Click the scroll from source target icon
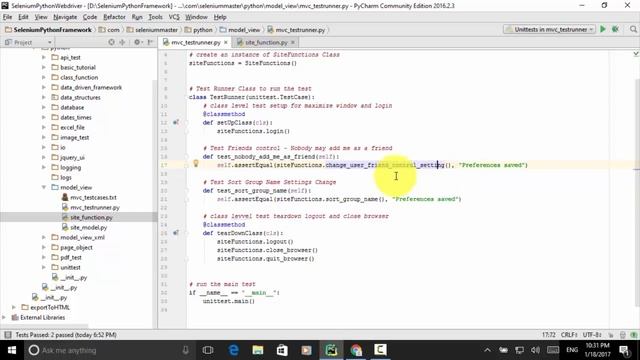Image resolution: width=640 pixels, height=360 pixels. [x=111, y=42]
